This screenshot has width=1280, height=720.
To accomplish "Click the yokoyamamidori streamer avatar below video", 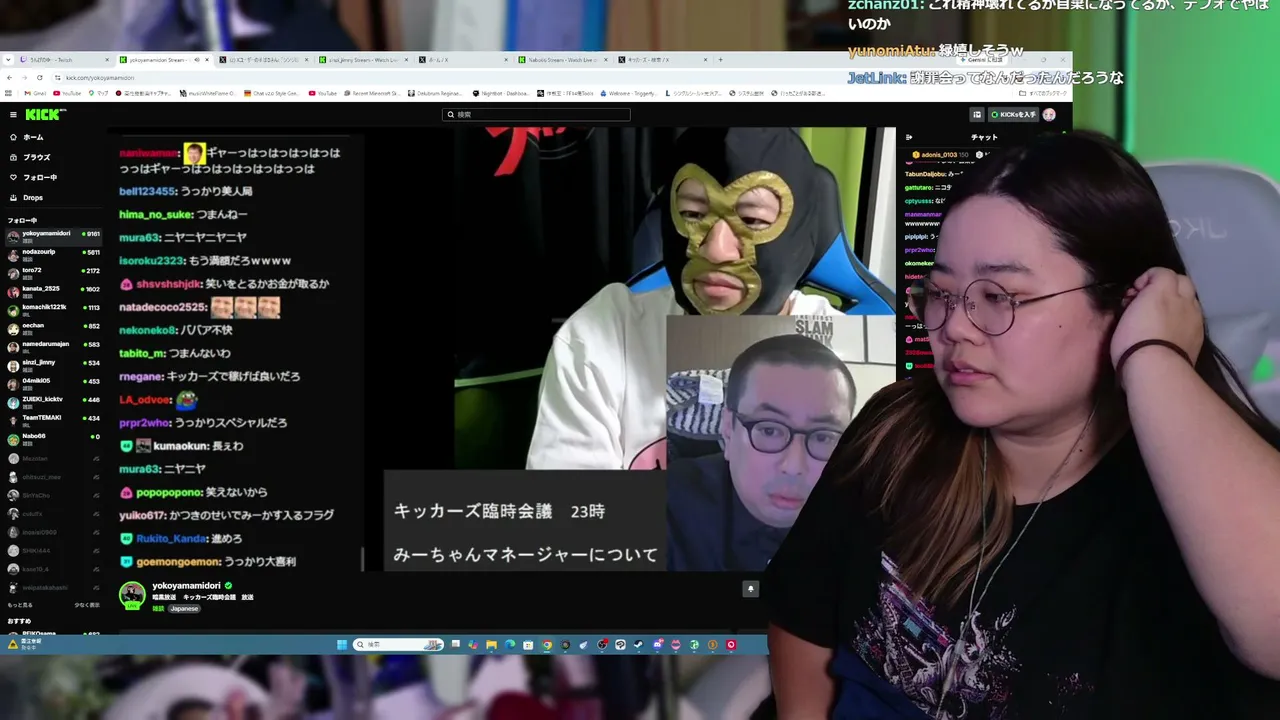I will (132, 595).
